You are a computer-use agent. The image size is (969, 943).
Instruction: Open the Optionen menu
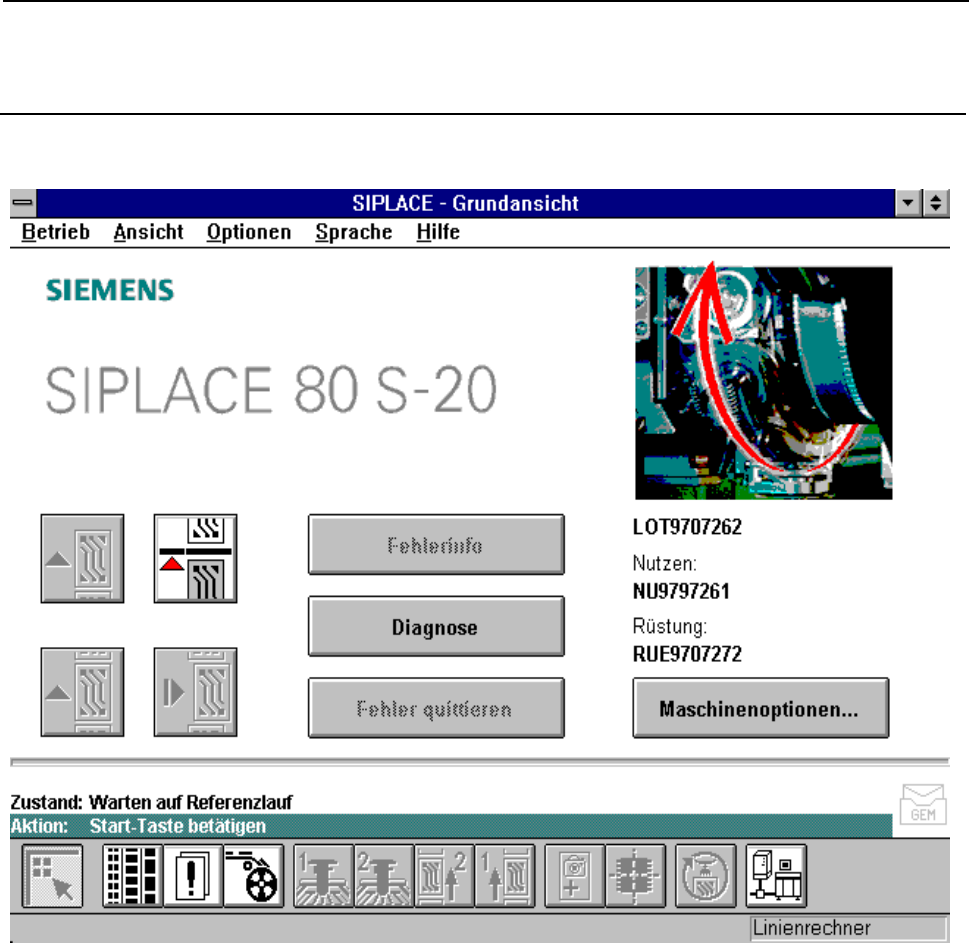click(x=249, y=232)
